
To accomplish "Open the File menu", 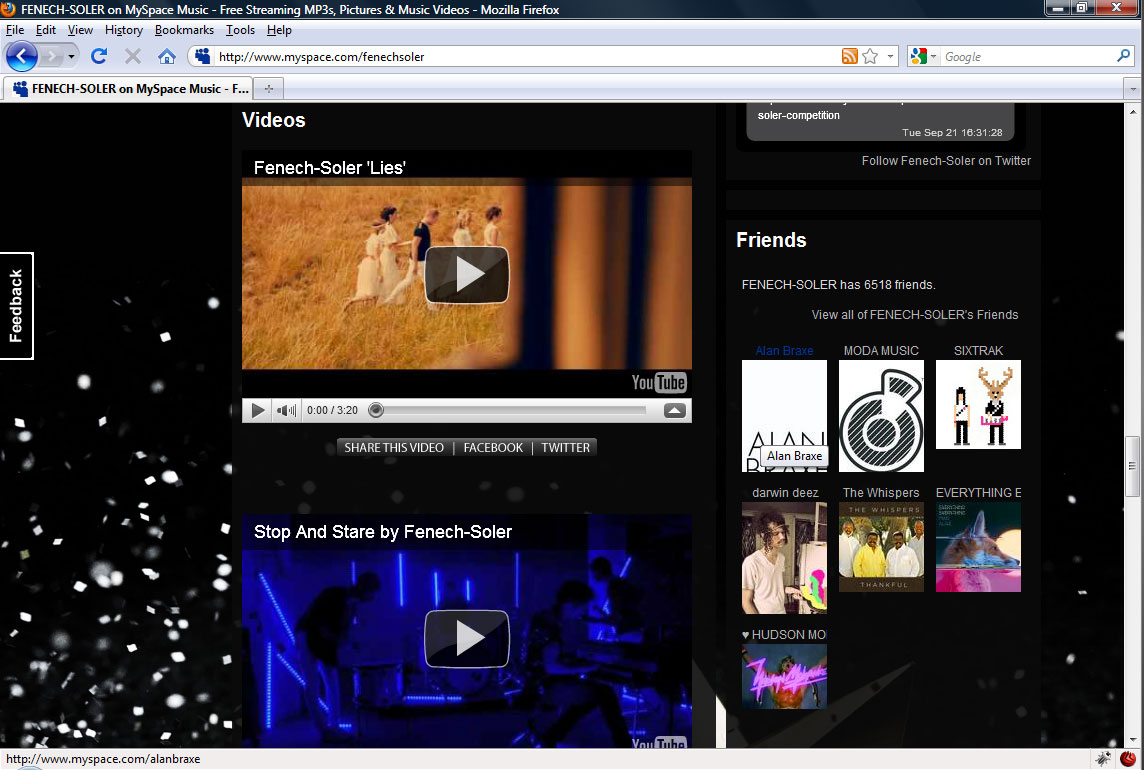I will coord(15,30).
